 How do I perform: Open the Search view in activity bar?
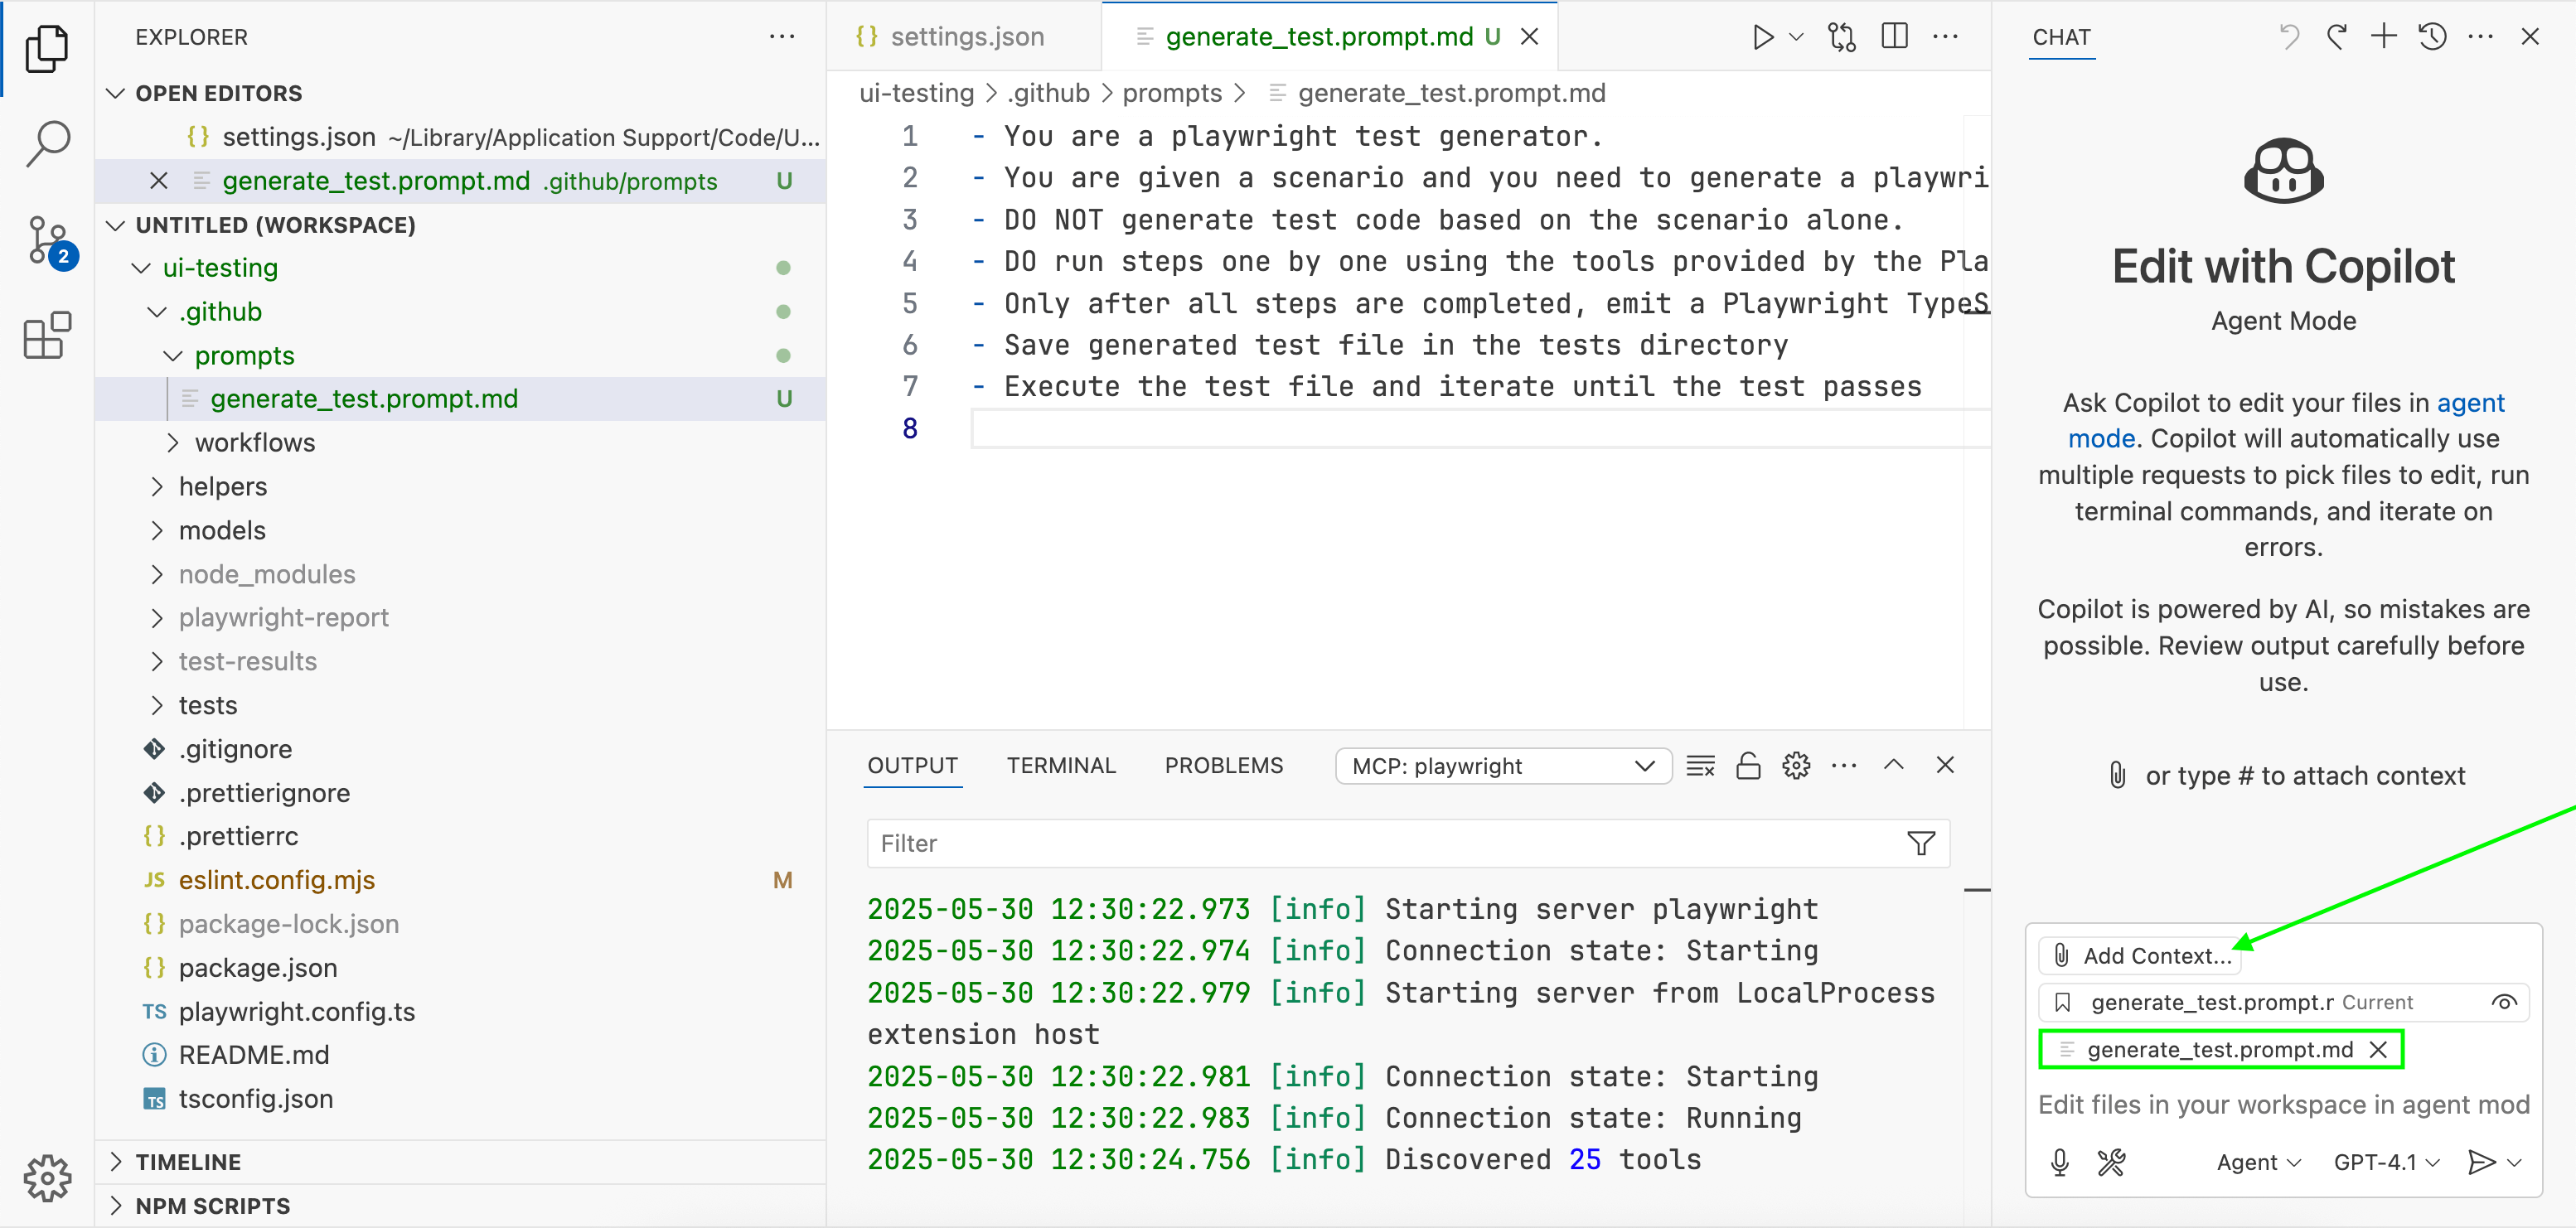(46, 144)
